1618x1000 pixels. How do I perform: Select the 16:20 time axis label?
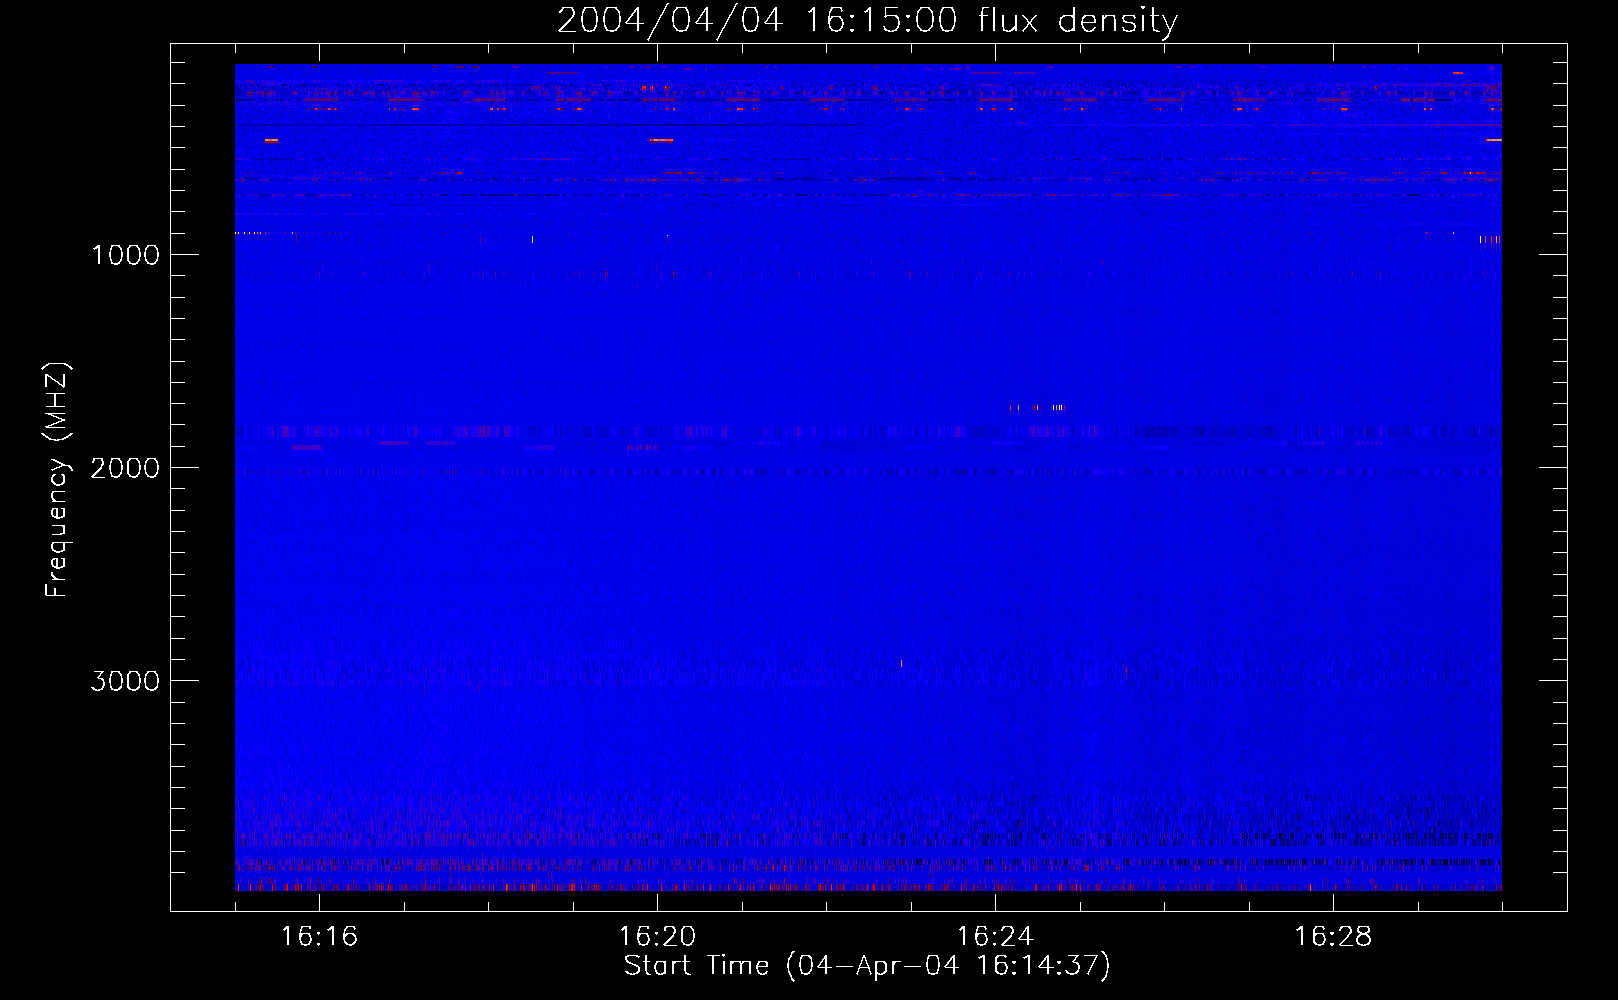tap(657, 937)
